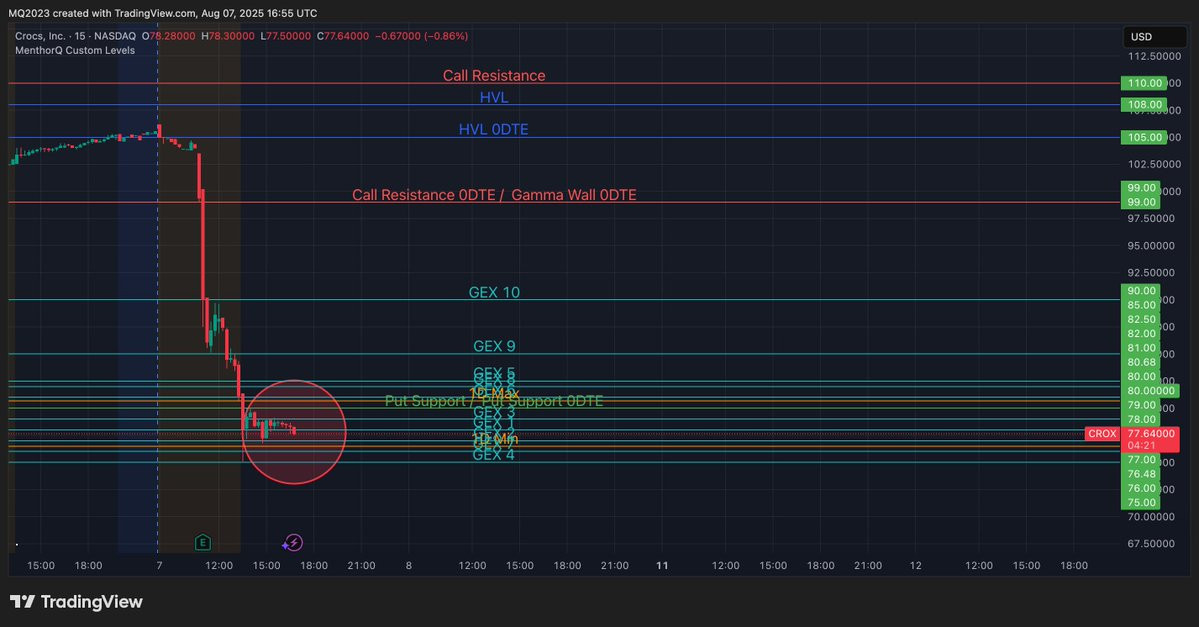The height and width of the screenshot is (627, 1199).
Task: Click the HVL 0DTE level label
Action: (x=493, y=129)
